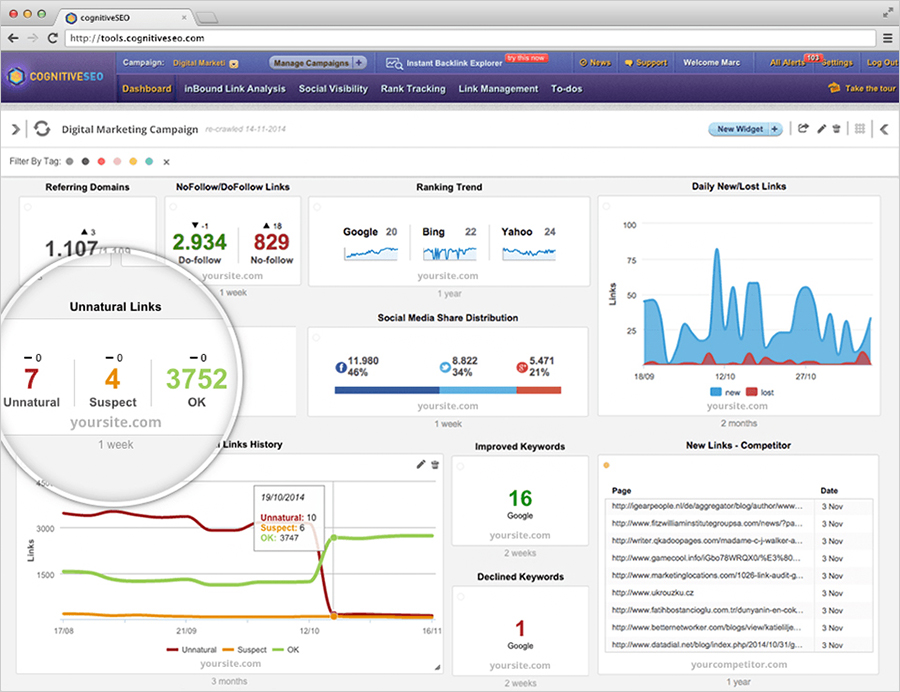
Task: Open the inBound Link Analysis tab
Action: [x=234, y=88]
